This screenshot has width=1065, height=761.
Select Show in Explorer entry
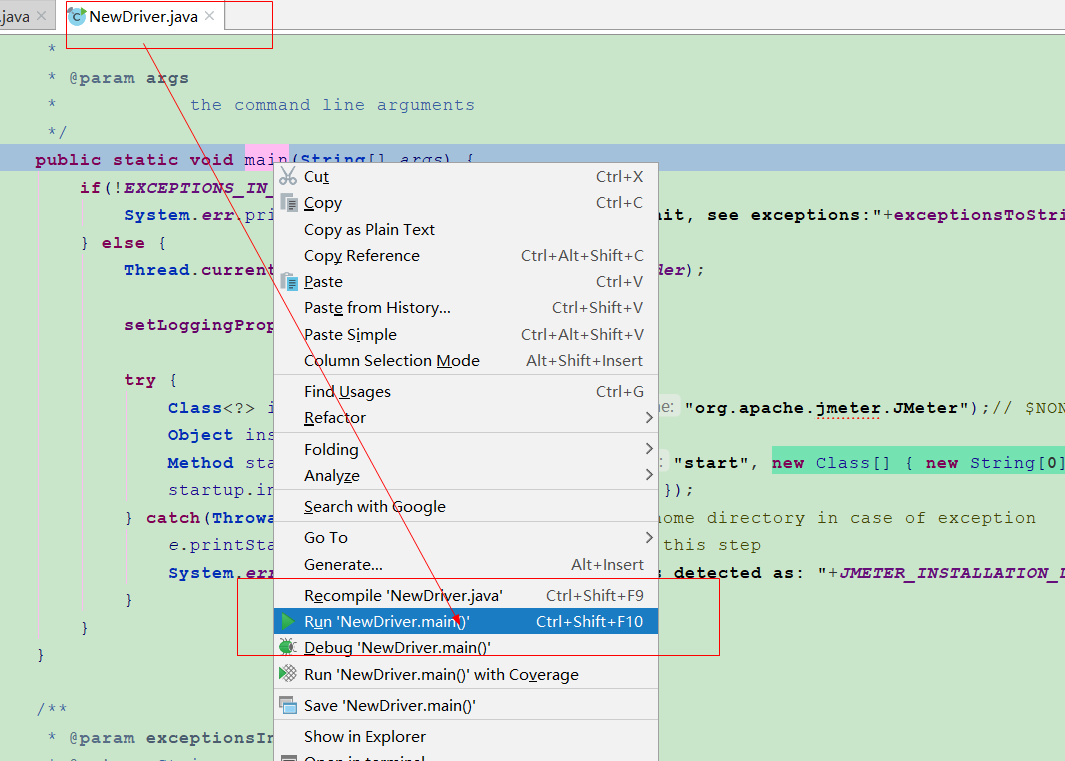(466, 737)
